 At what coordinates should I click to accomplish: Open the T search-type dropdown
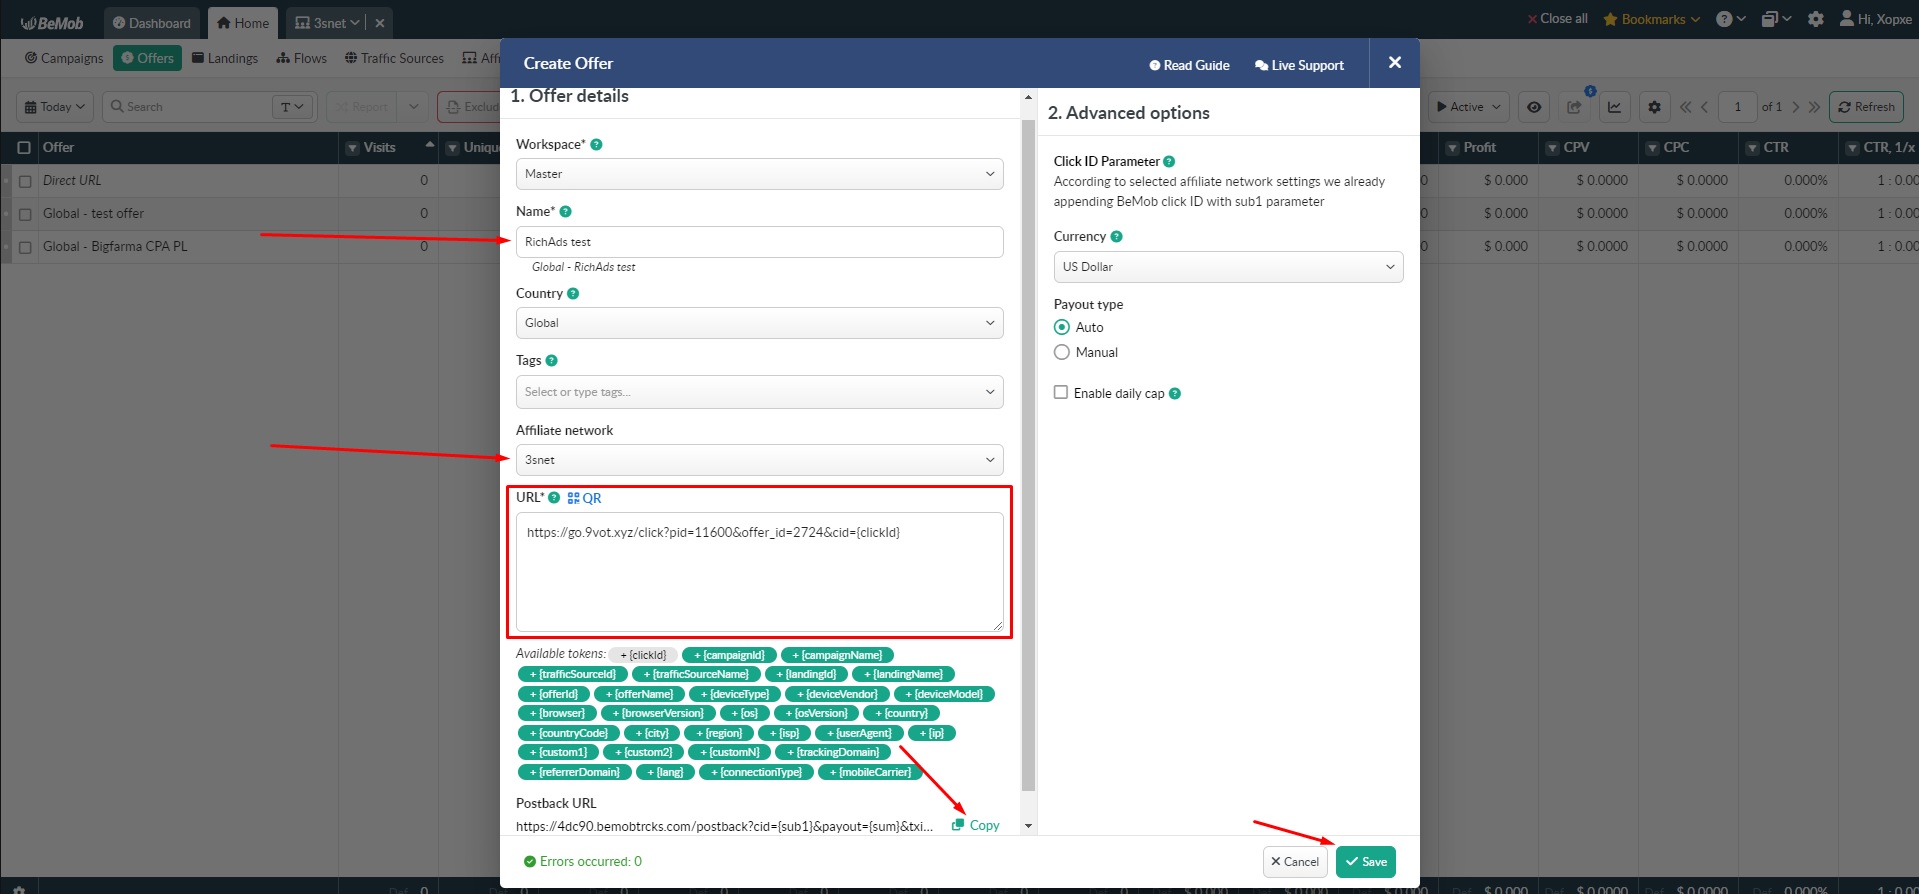293,107
